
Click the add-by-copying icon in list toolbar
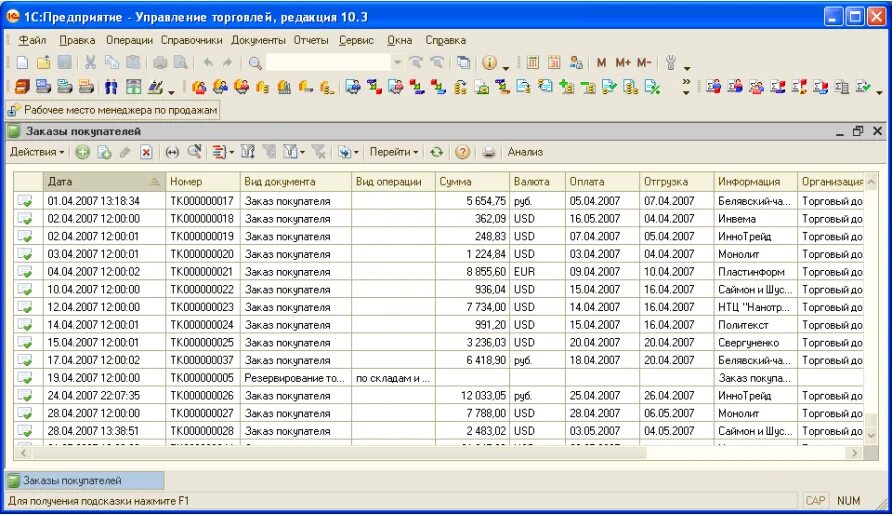click(104, 152)
